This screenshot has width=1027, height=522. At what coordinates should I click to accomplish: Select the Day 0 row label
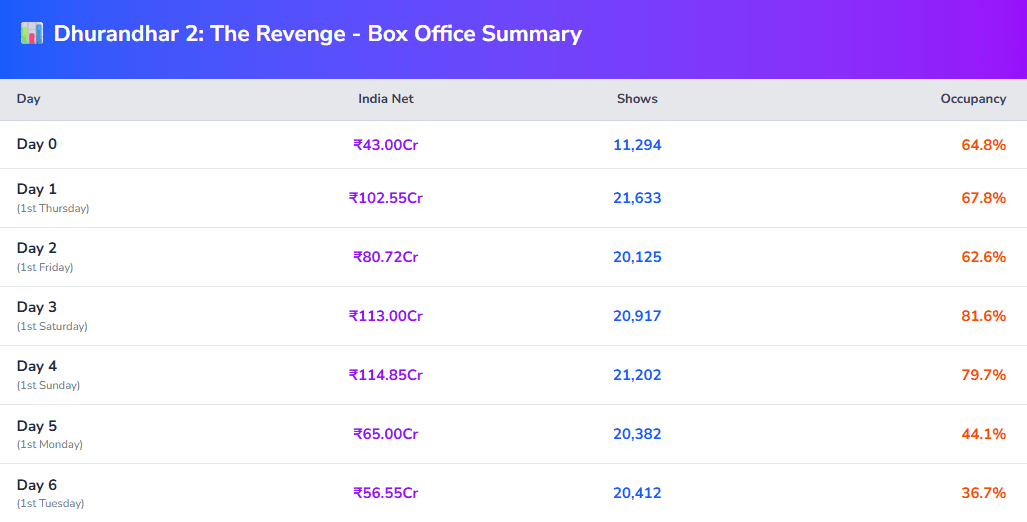(x=37, y=144)
